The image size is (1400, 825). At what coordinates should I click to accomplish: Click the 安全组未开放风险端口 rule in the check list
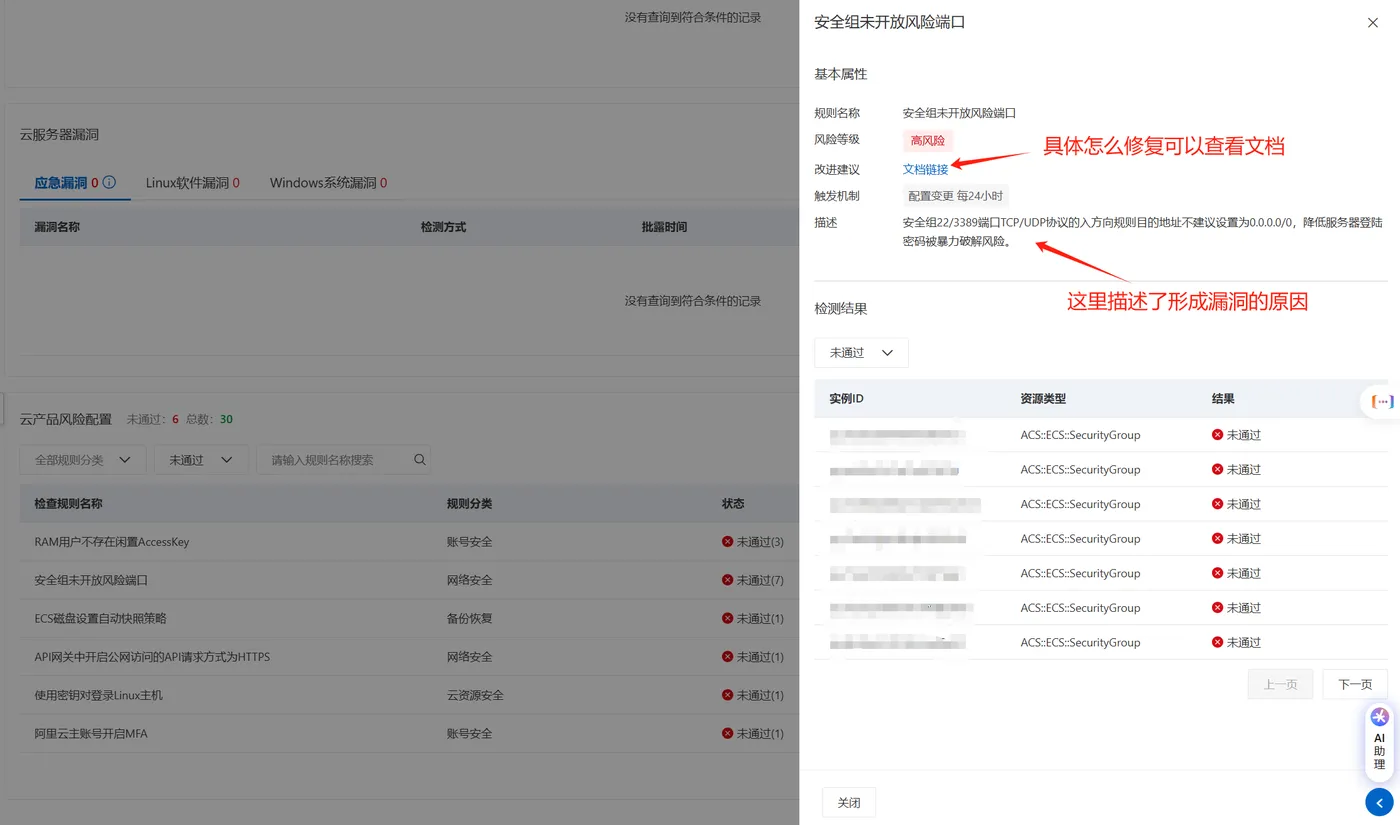[91, 580]
